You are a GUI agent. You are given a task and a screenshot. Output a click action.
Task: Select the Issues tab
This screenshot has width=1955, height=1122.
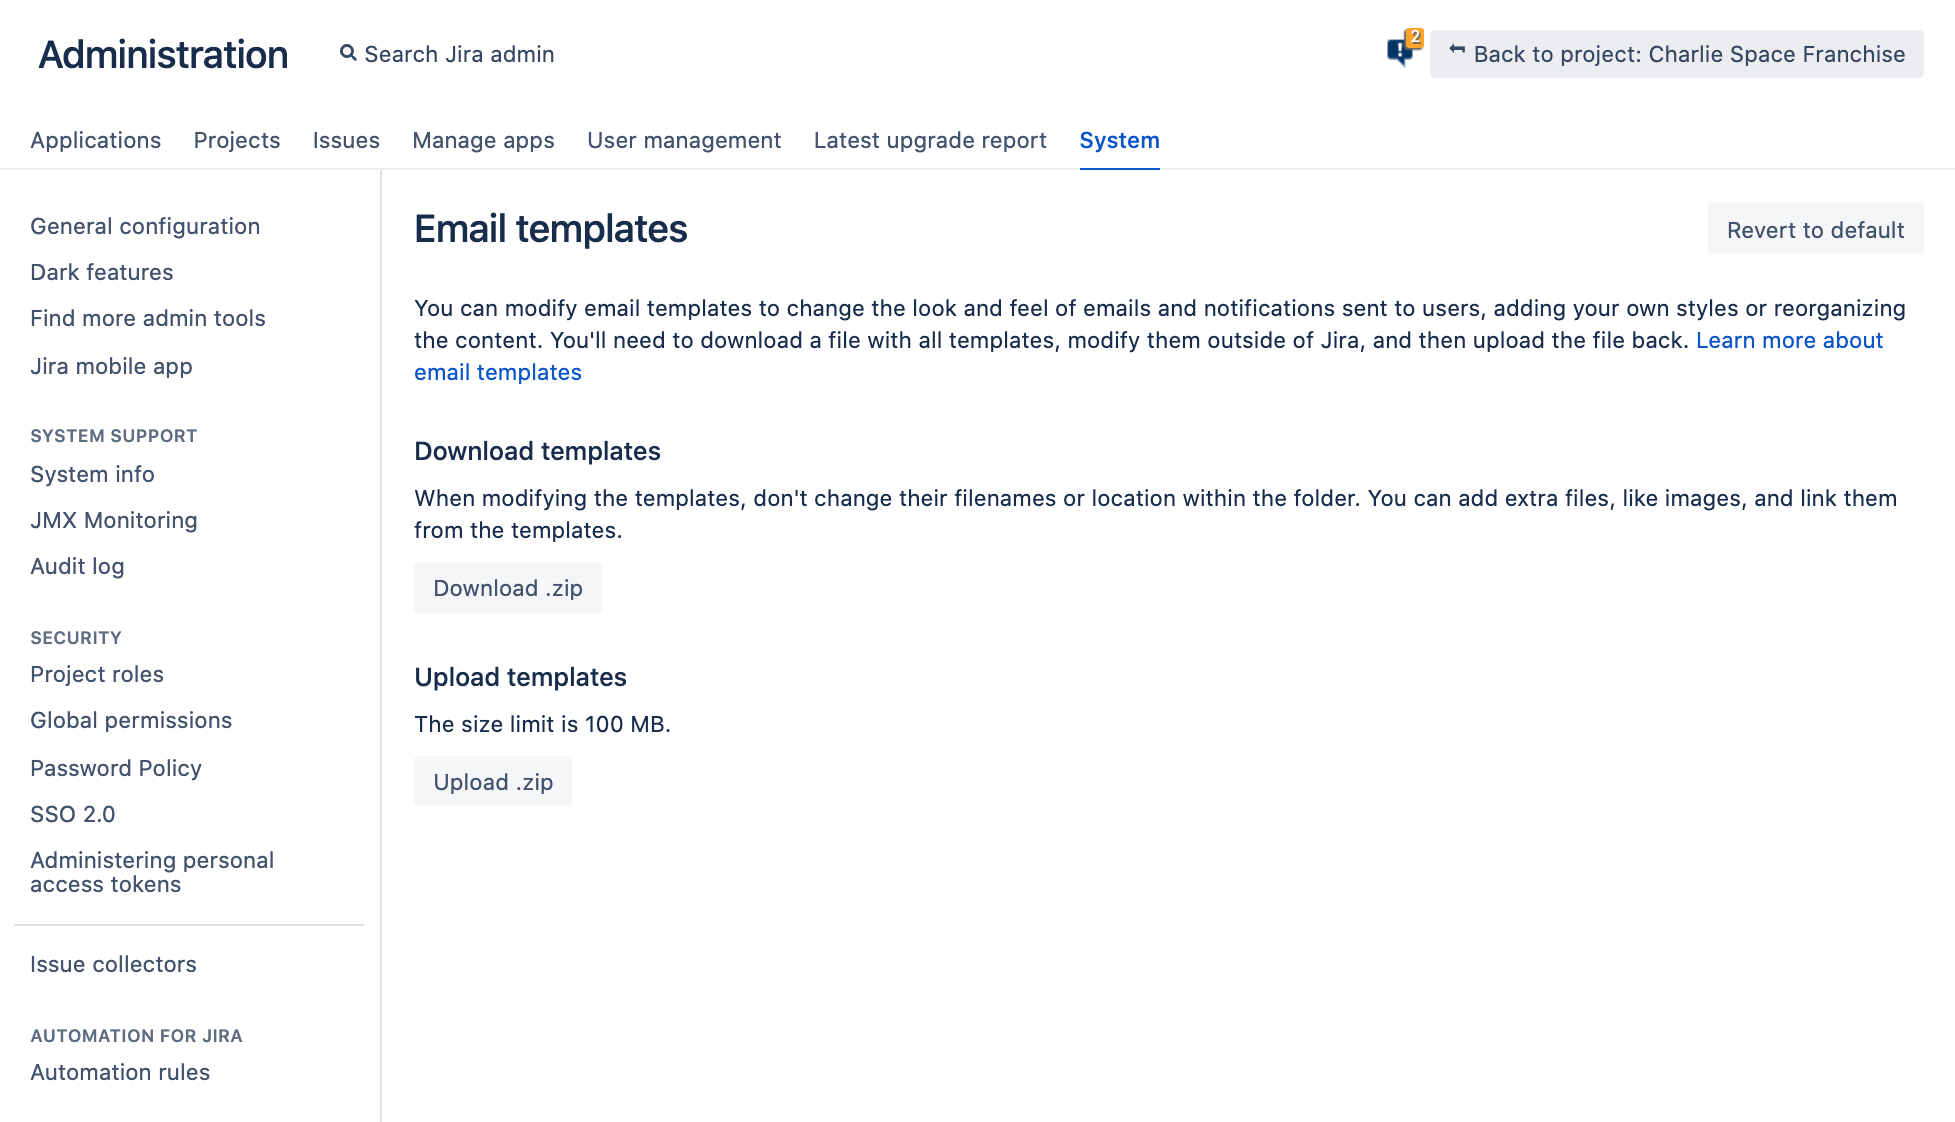tap(346, 140)
